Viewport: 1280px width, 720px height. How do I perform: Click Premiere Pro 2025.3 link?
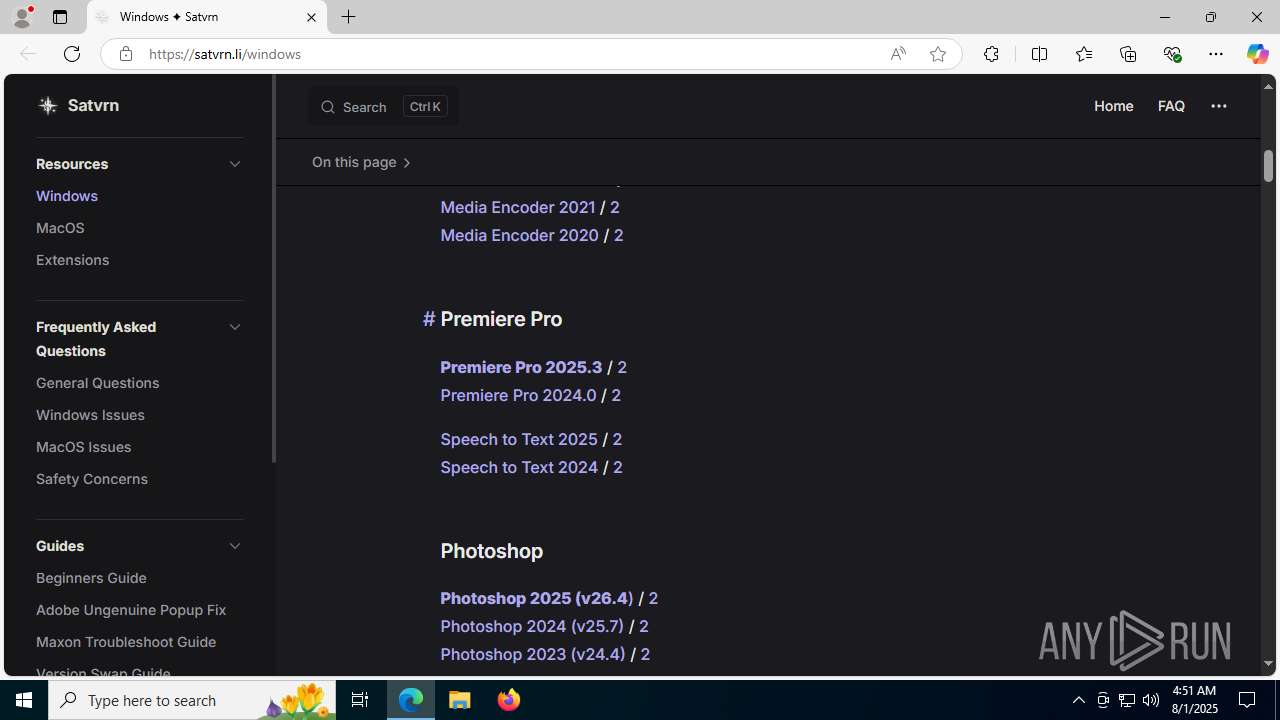click(521, 367)
